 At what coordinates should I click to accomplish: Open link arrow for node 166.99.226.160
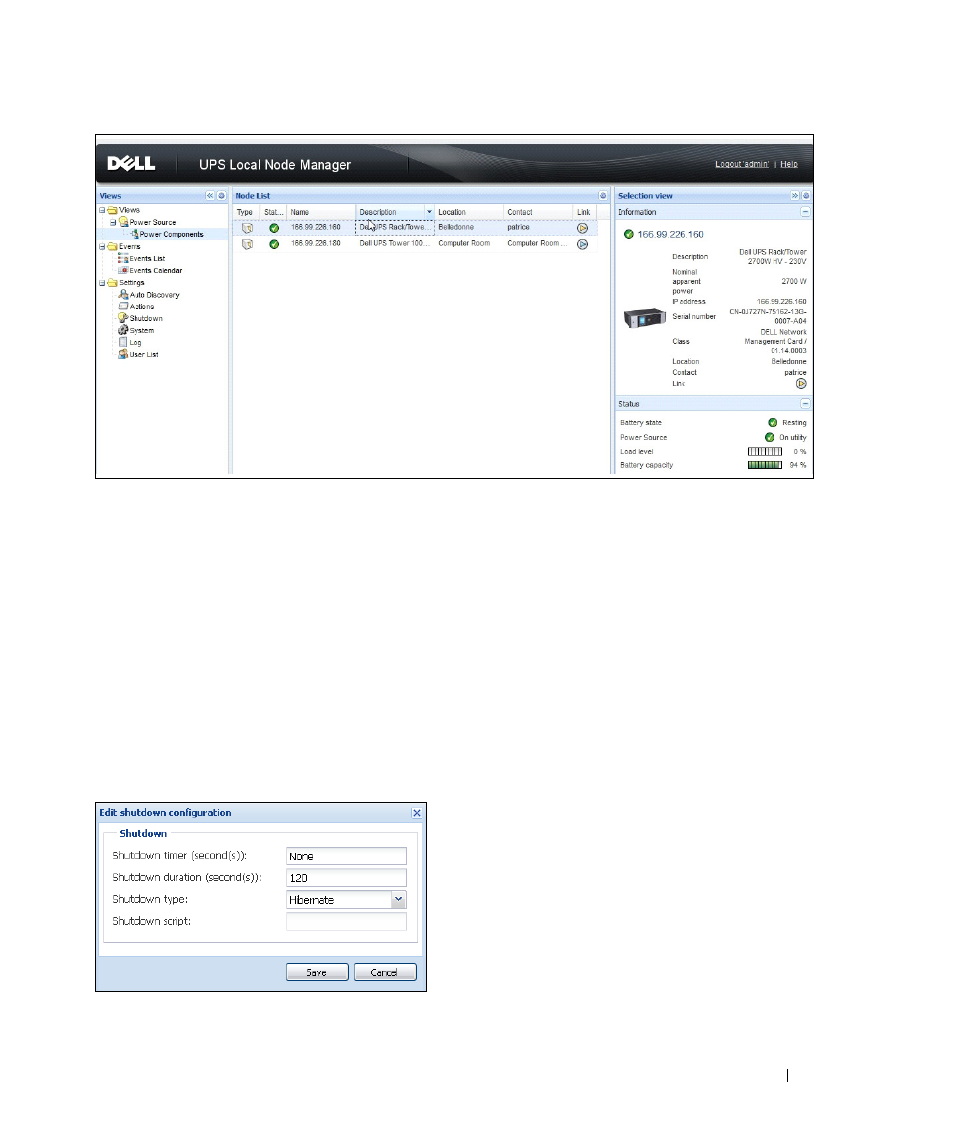click(x=582, y=228)
